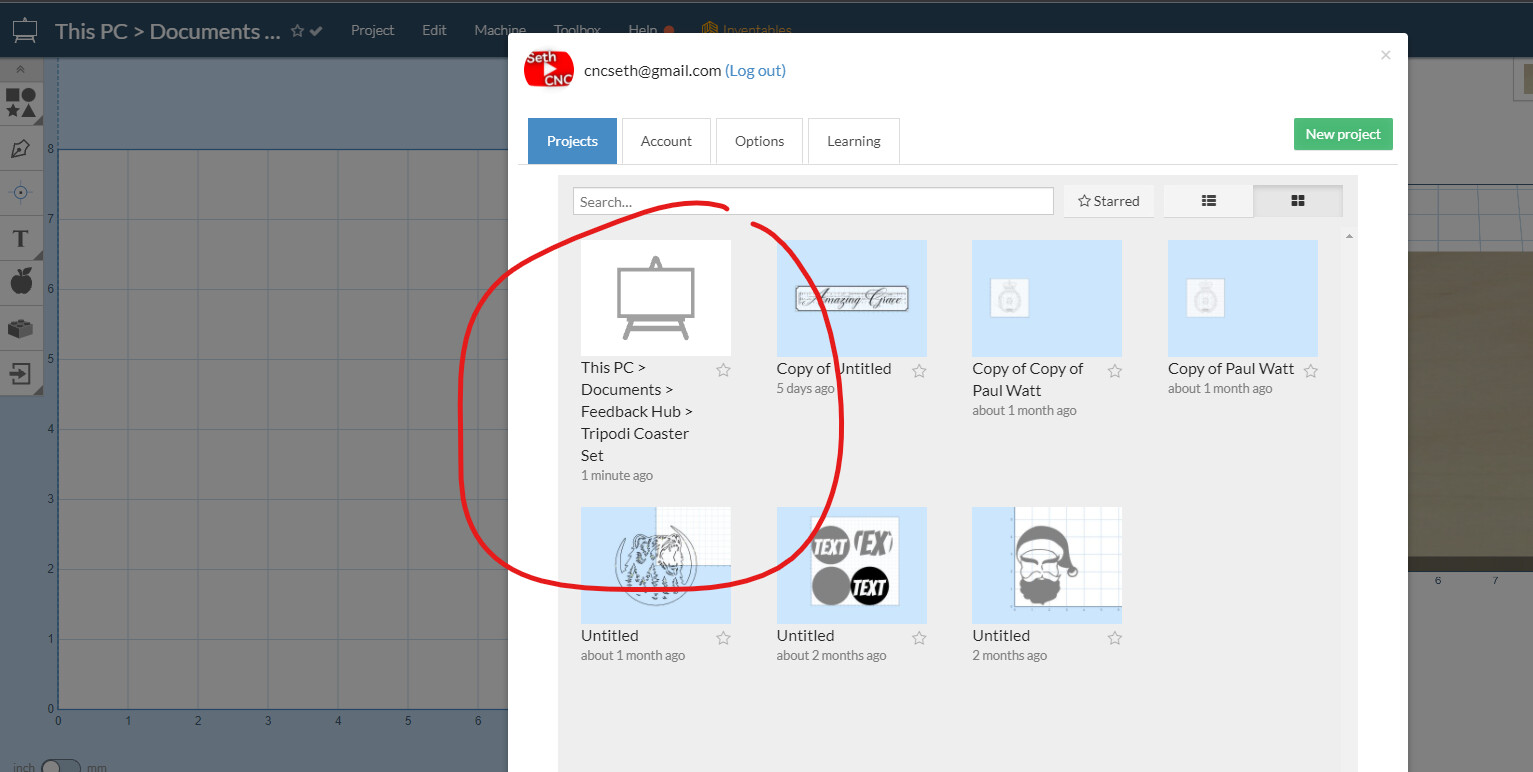The width and height of the screenshot is (1533, 772).
Task: Switch to grid view of projects
Action: (x=1297, y=201)
